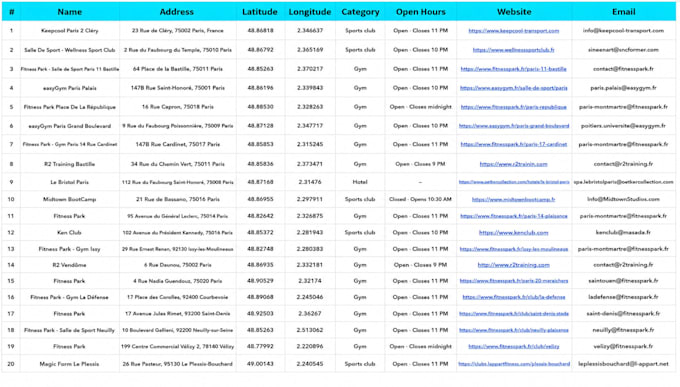Image resolution: width=680 pixels, height=387 pixels.
Task: Select address '21 Rue de Bassano, 75016 Paris'
Action: [x=178, y=200]
